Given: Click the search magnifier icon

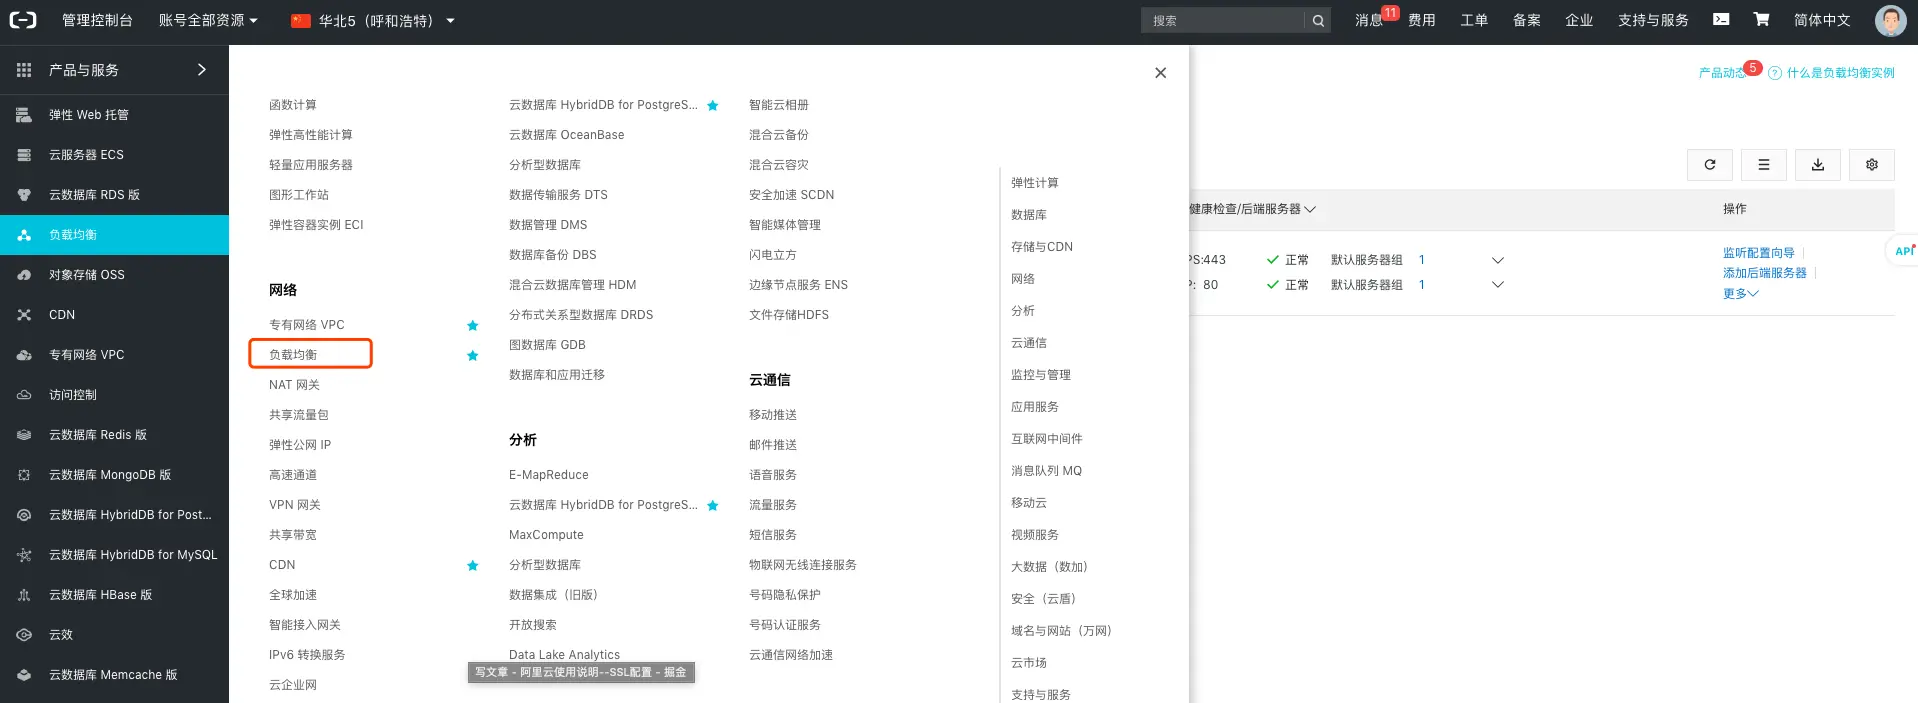Looking at the screenshot, I should coord(1318,21).
